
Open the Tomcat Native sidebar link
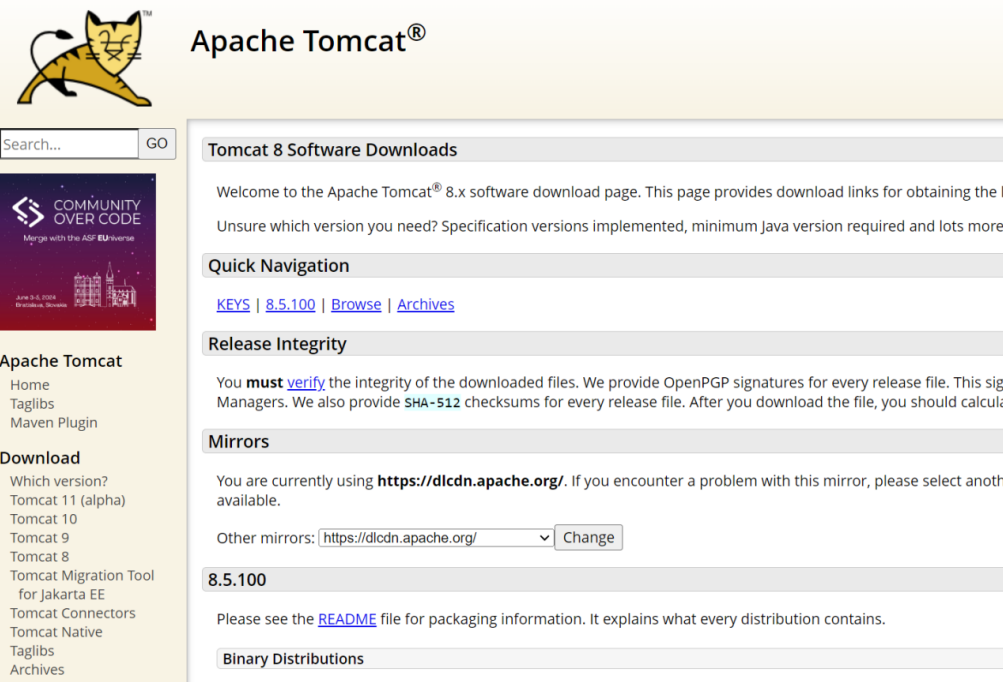(x=56, y=632)
